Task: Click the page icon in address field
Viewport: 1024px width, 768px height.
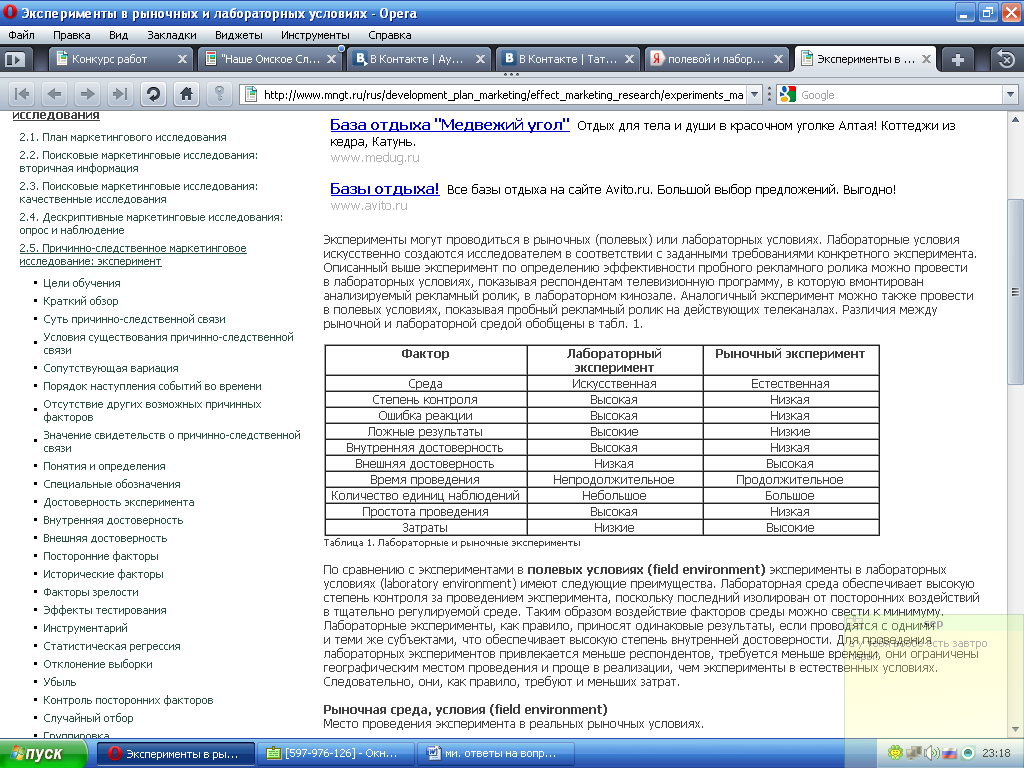Action: click(x=250, y=95)
